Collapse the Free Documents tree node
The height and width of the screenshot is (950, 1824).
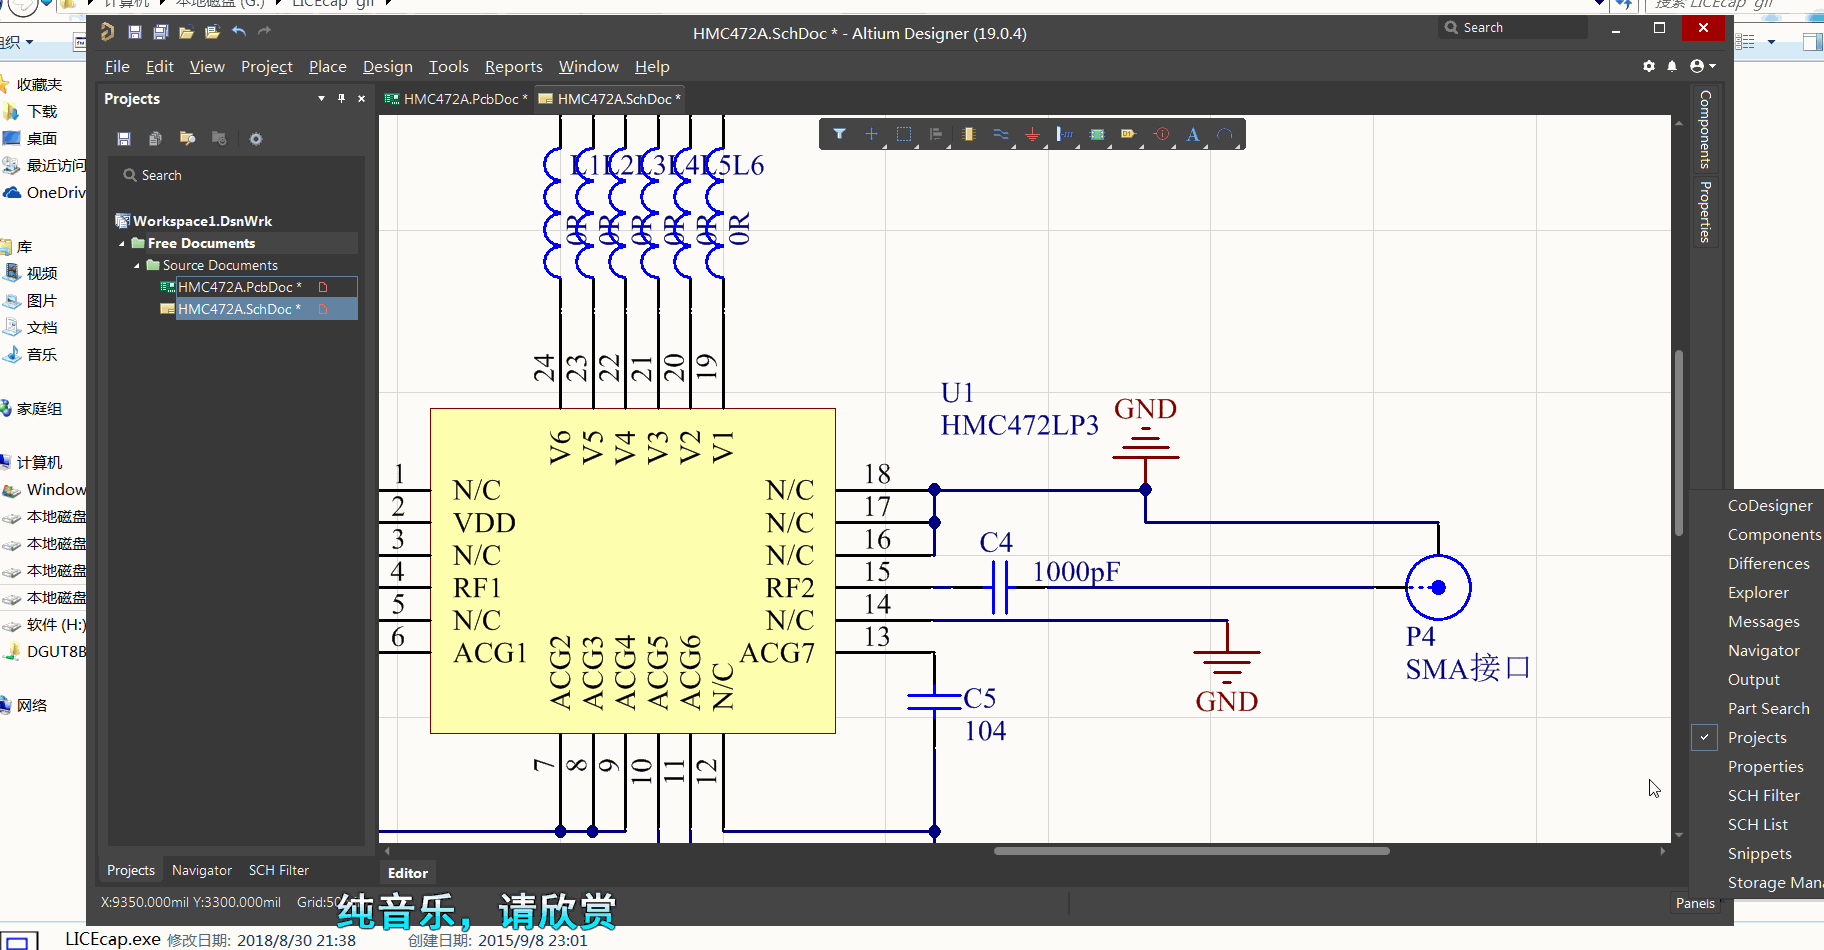coord(122,243)
